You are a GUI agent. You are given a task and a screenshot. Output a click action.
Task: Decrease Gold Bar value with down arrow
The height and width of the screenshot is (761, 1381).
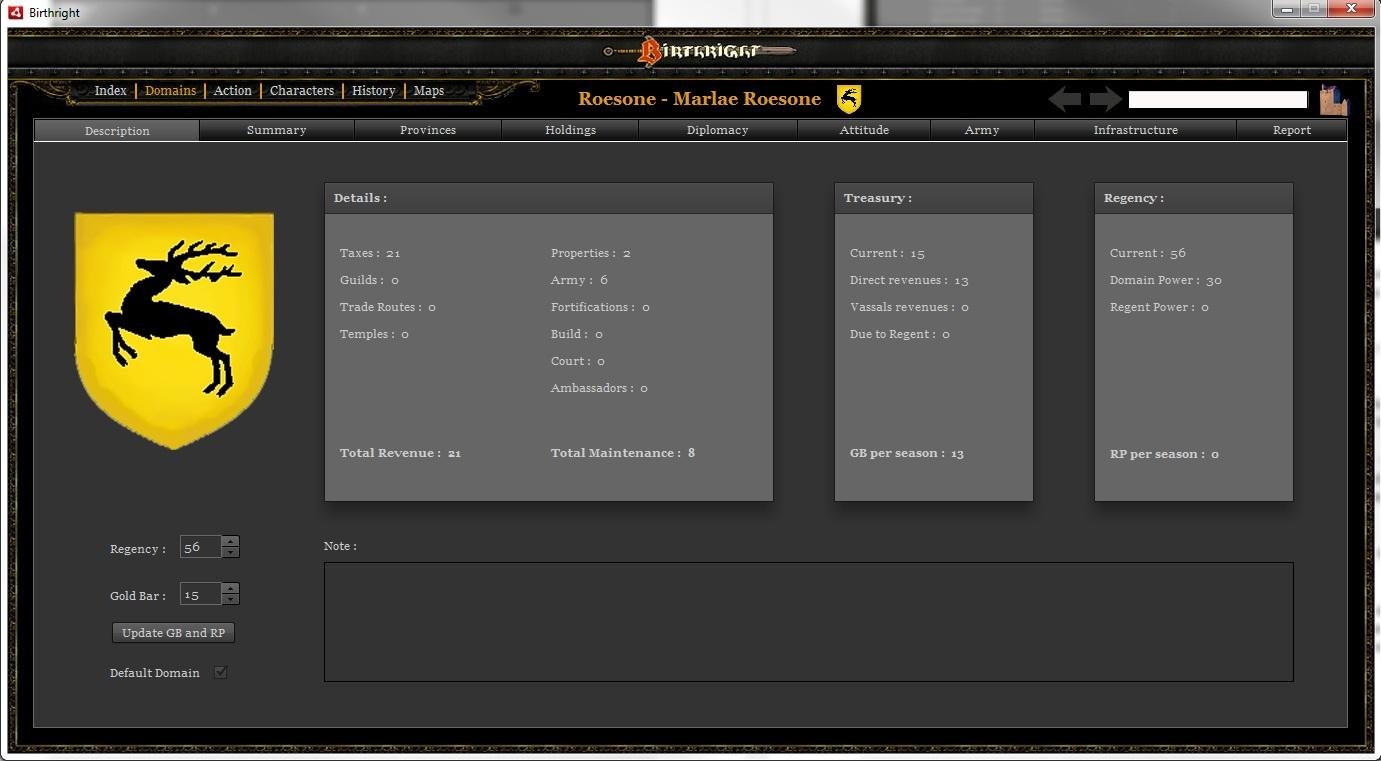pyautogui.click(x=231, y=599)
